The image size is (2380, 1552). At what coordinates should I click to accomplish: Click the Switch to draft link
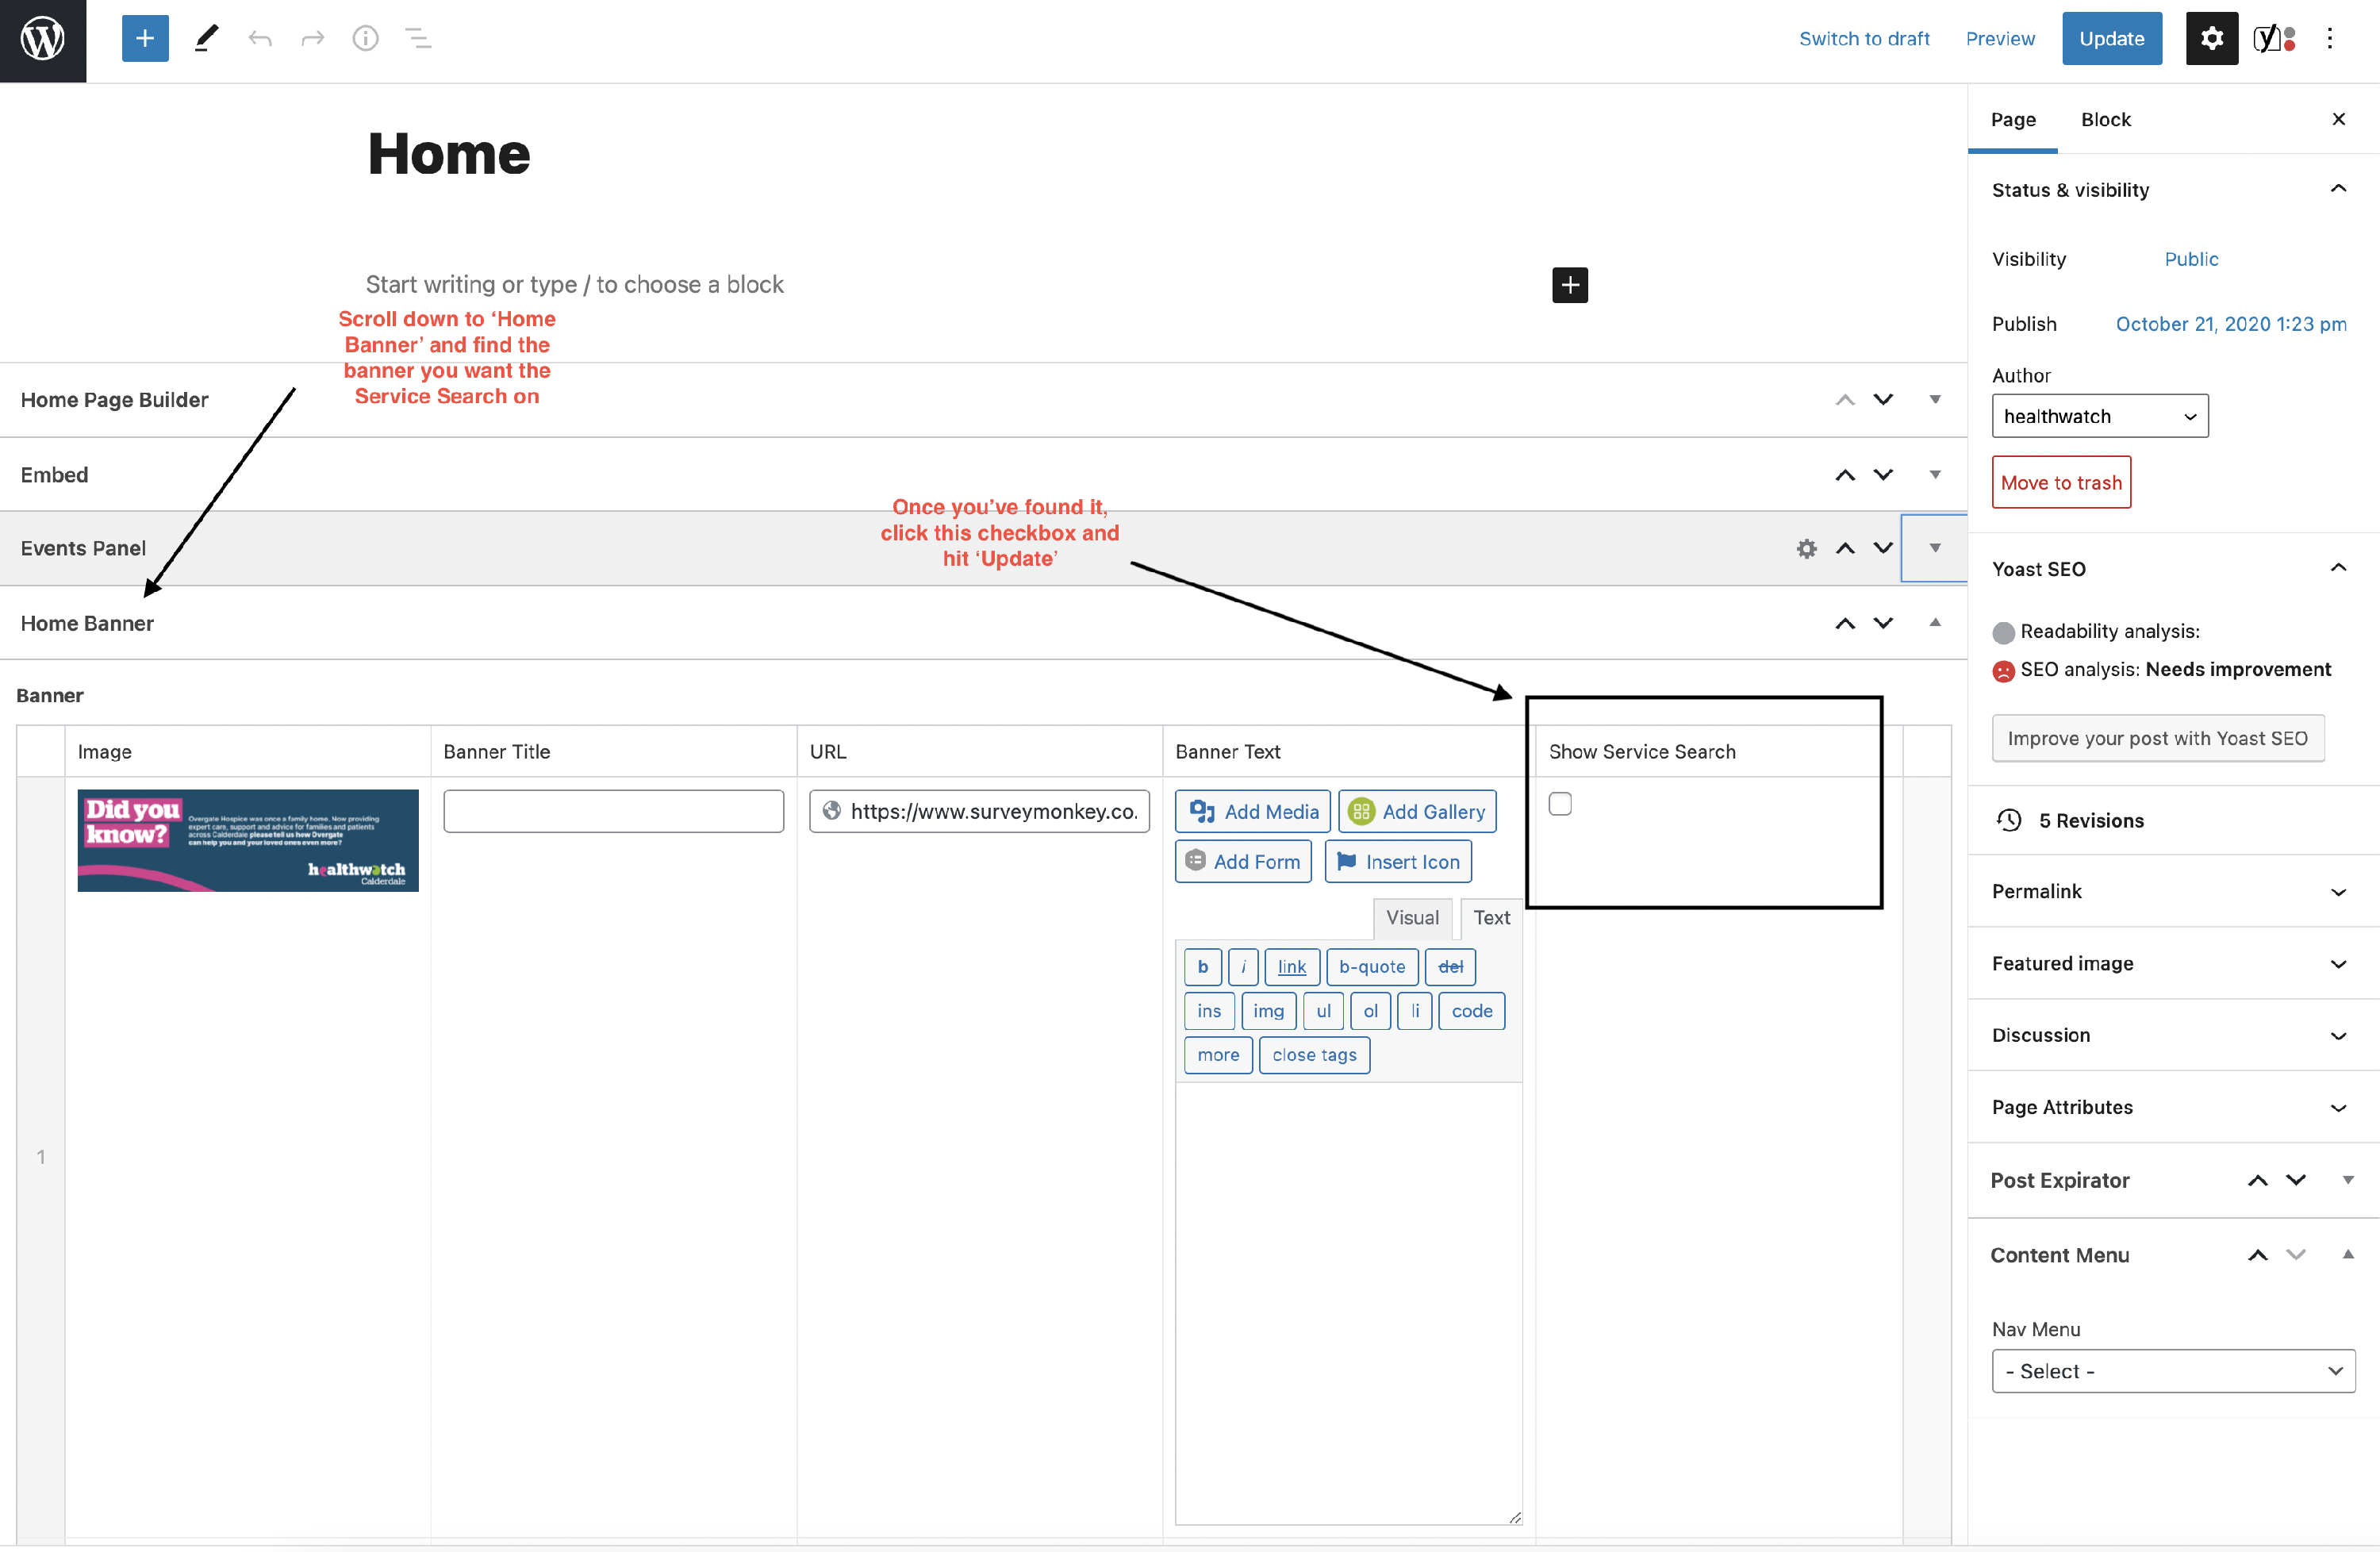(x=1864, y=39)
